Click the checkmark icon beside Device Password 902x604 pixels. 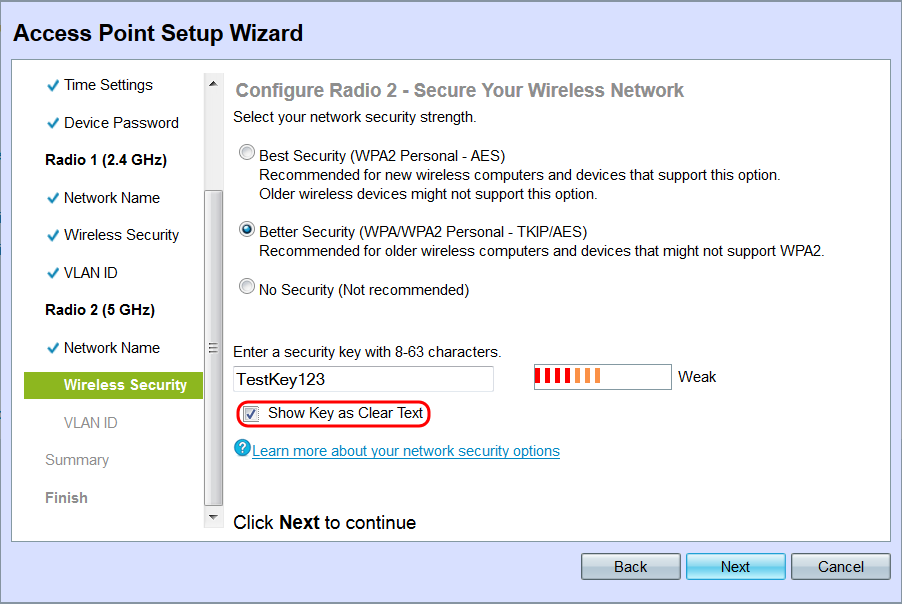(x=52, y=123)
